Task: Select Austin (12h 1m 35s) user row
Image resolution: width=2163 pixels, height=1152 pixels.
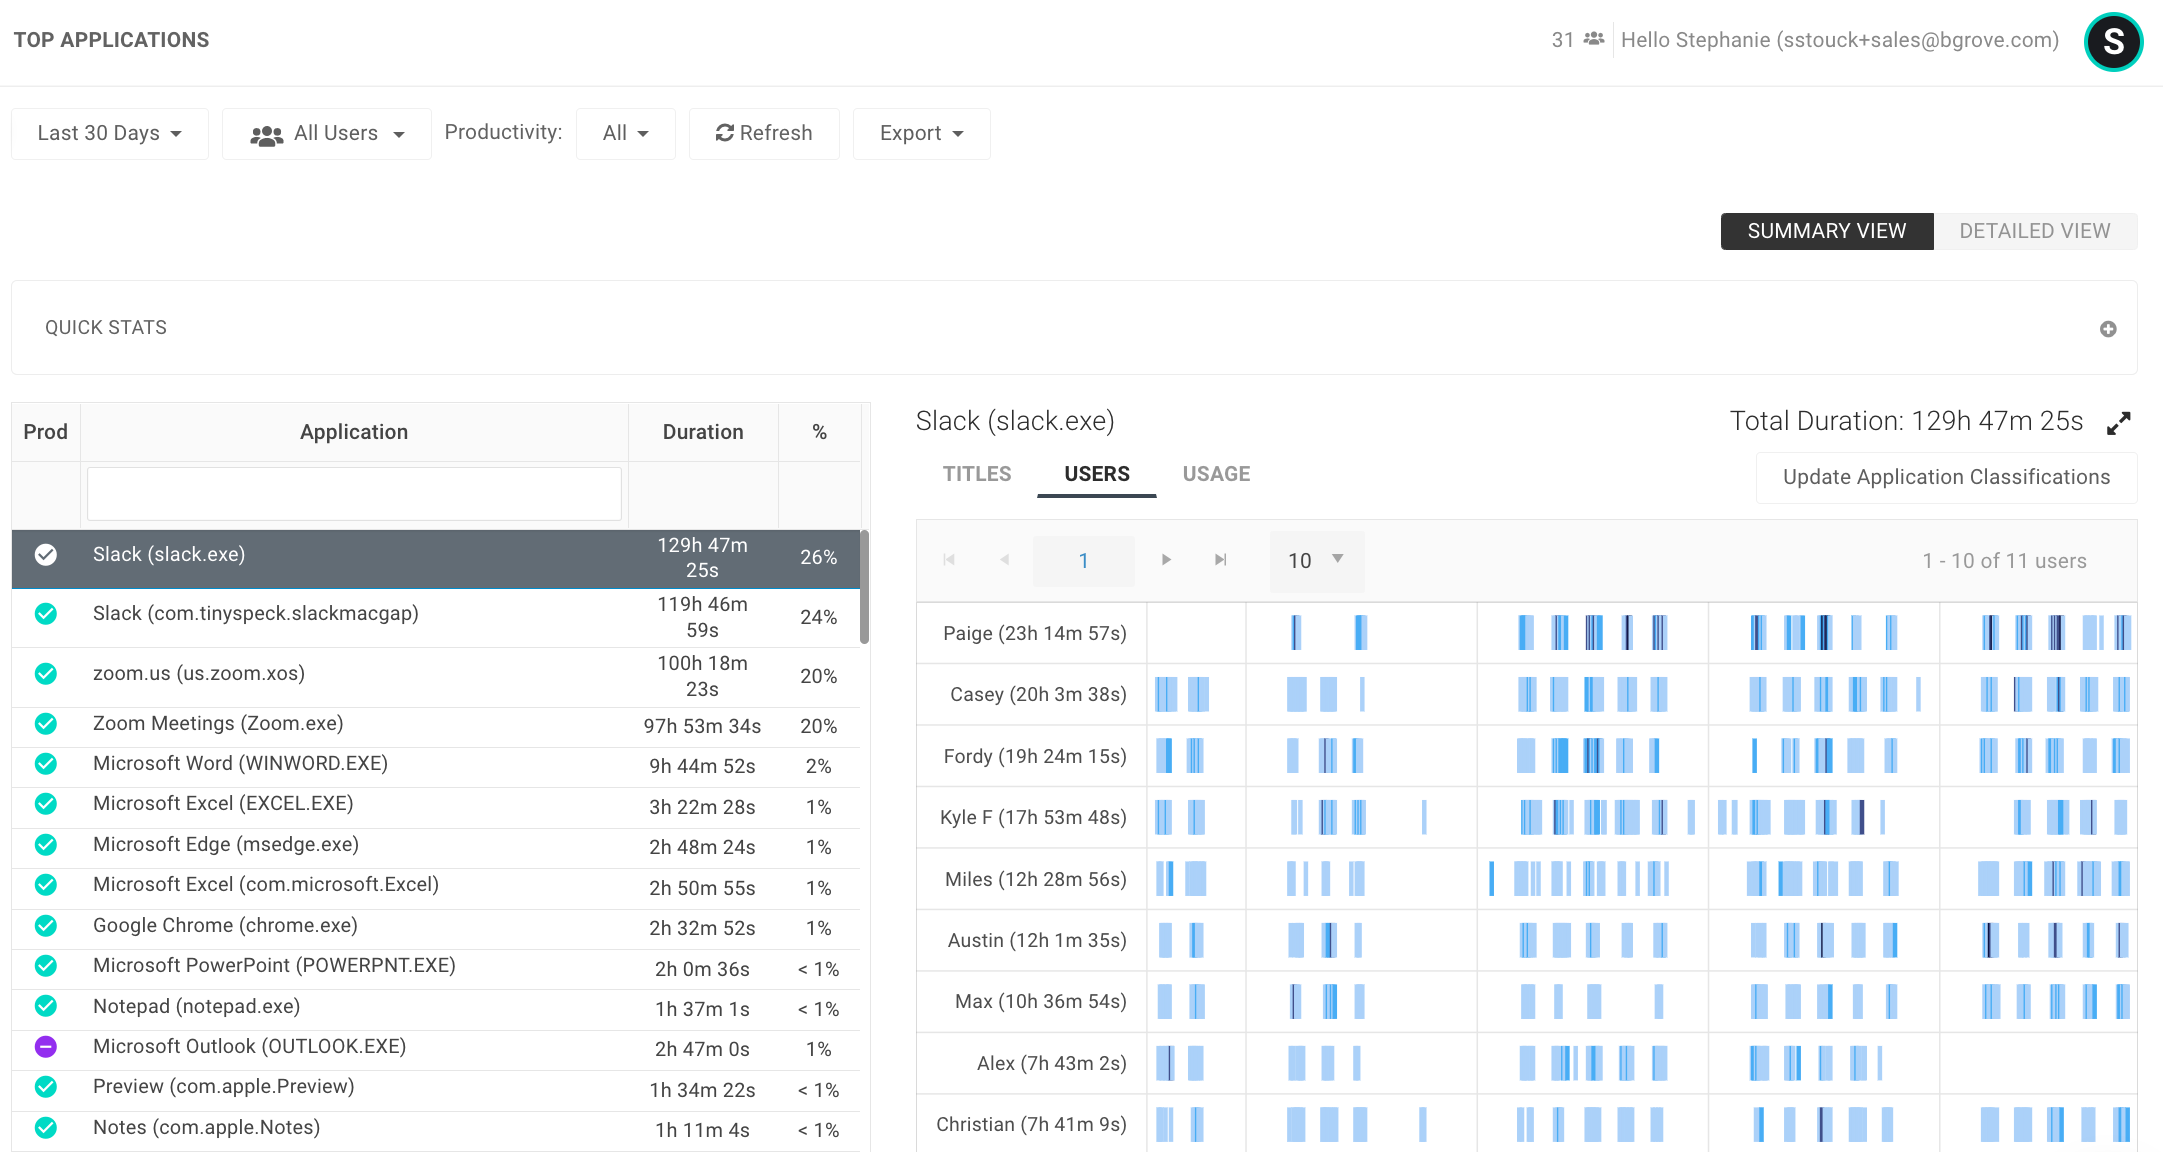Action: click(x=1526, y=940)
